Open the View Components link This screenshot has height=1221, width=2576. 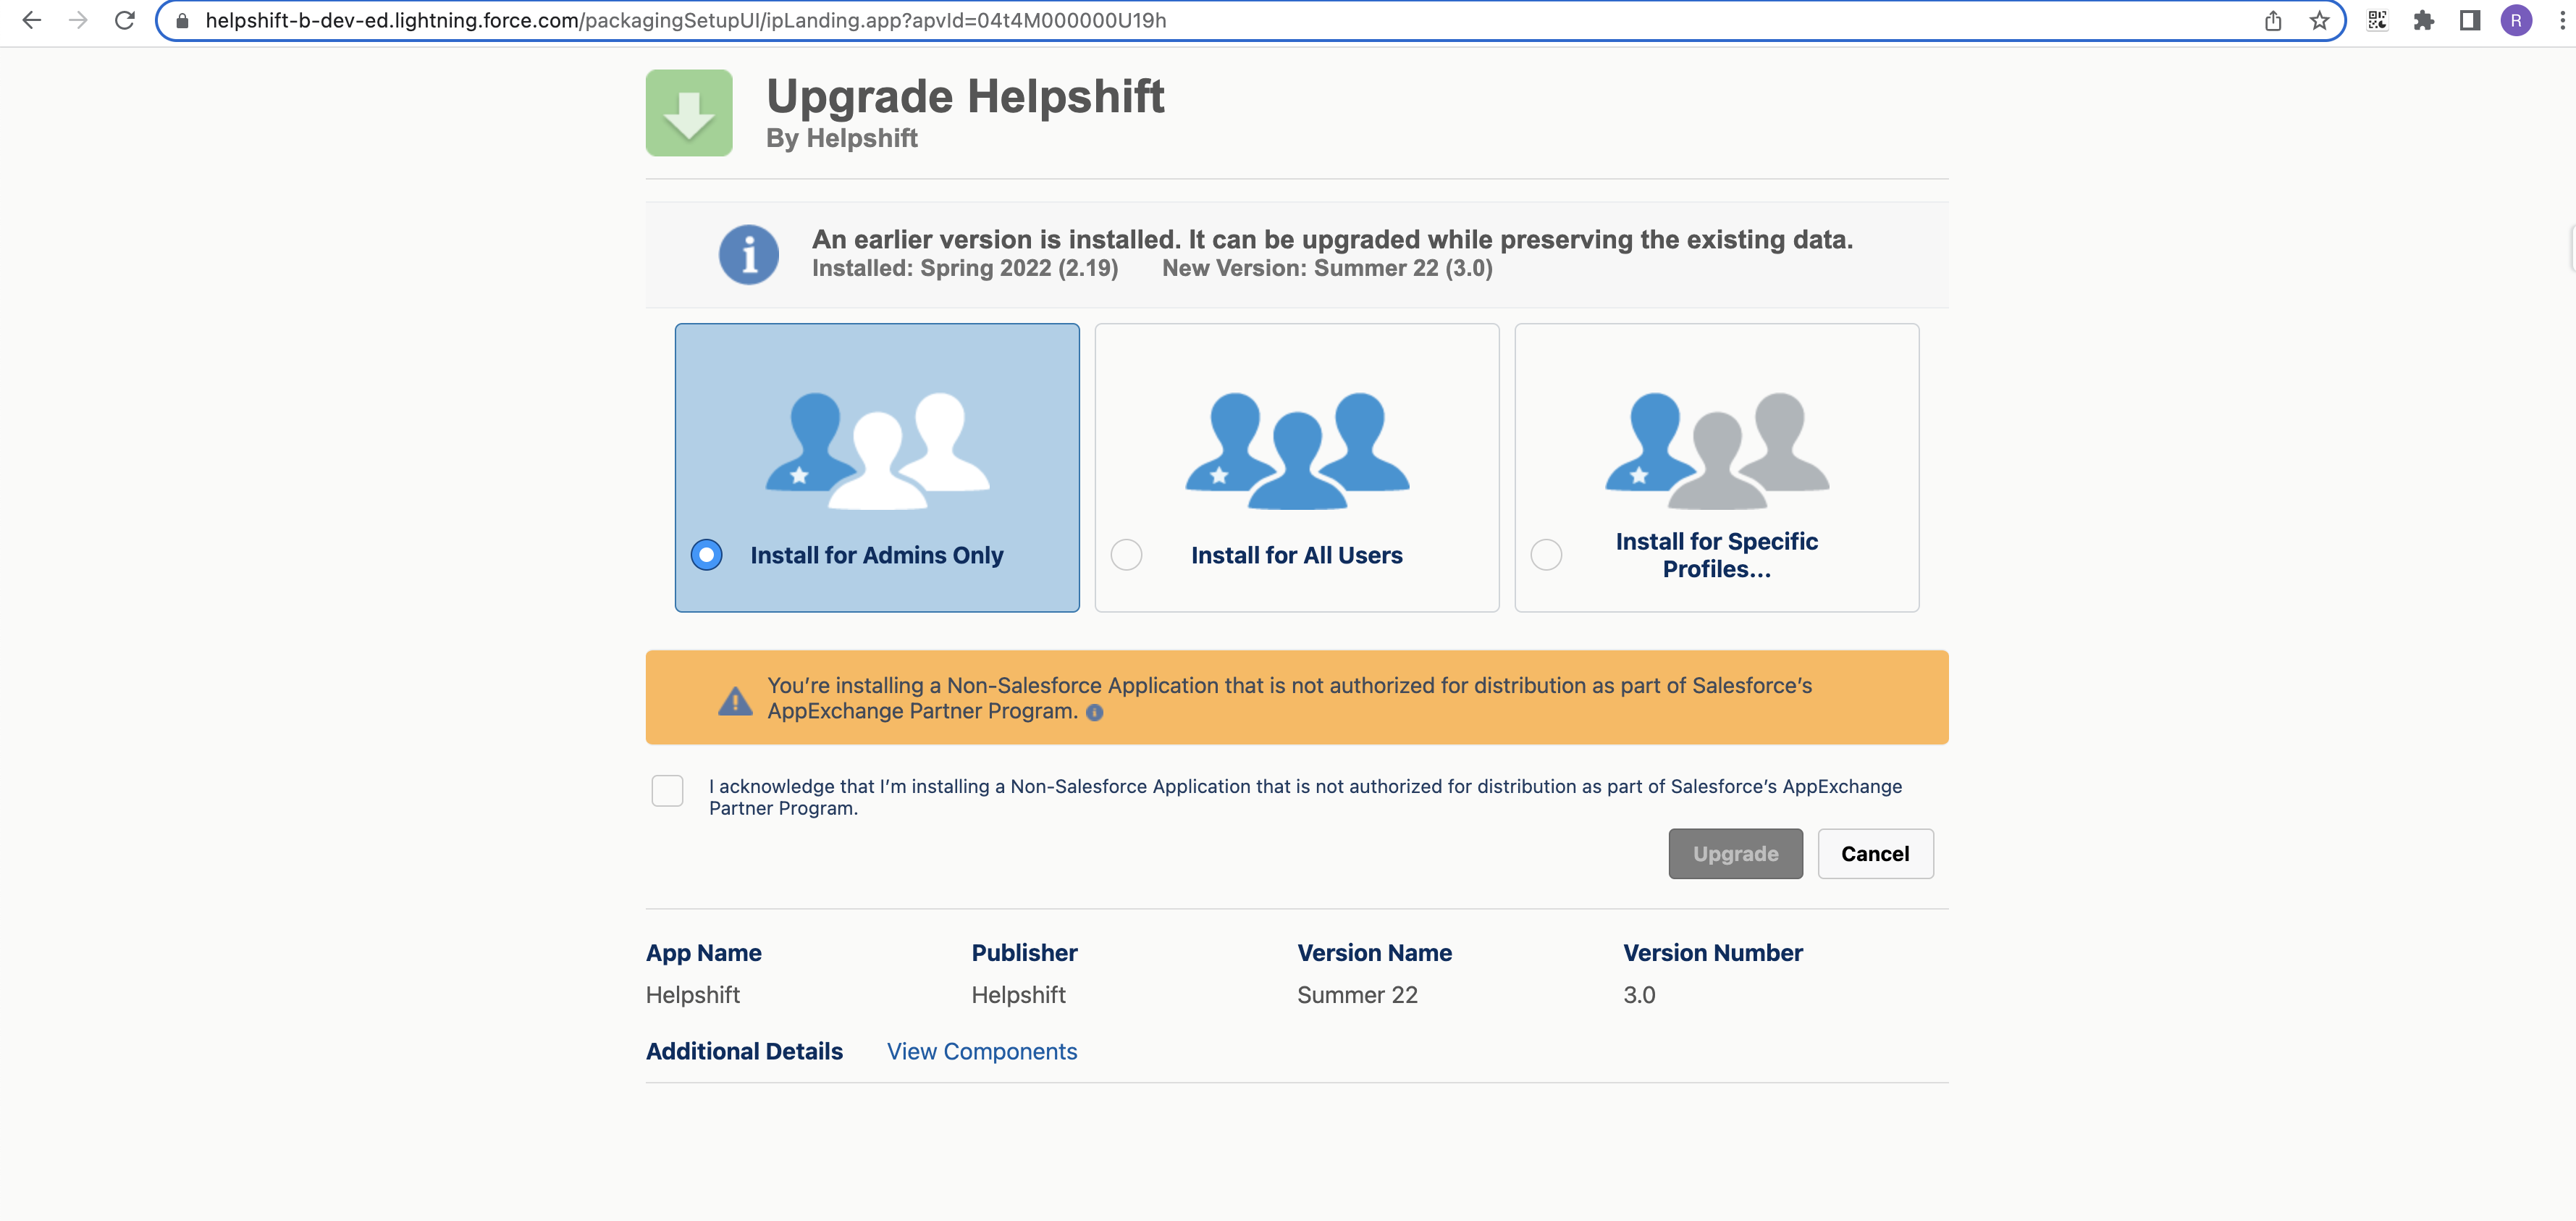(981, 1051)
